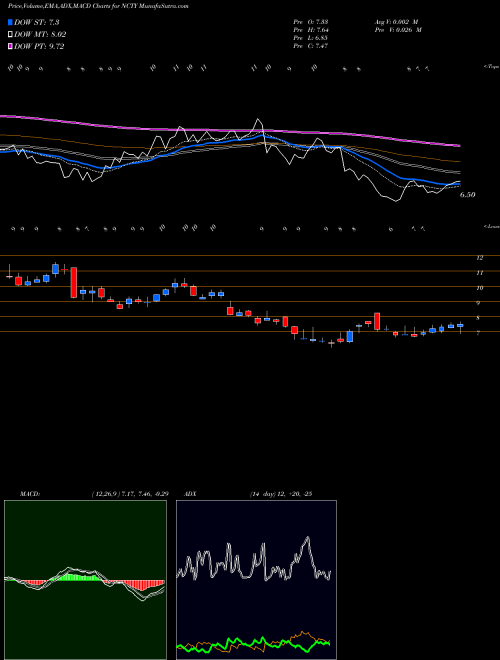The height and width of the screenshot is (660, 500).
Task: Click the 'Pre C: 7.47' close value
Action: (x=311, y=46)
